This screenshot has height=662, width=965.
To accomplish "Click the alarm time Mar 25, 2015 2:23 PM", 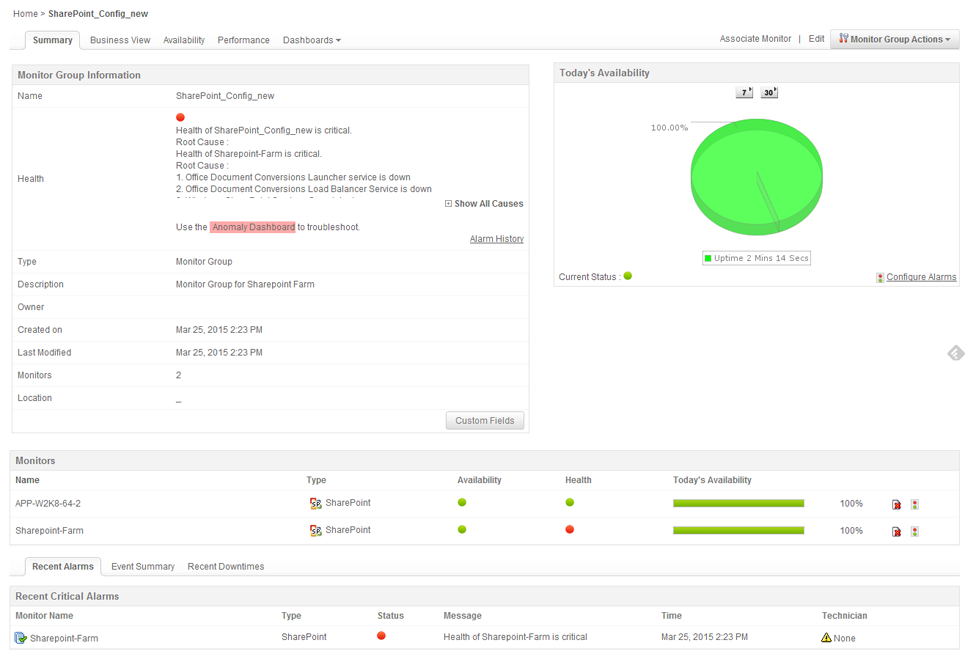I will (705, 637).
